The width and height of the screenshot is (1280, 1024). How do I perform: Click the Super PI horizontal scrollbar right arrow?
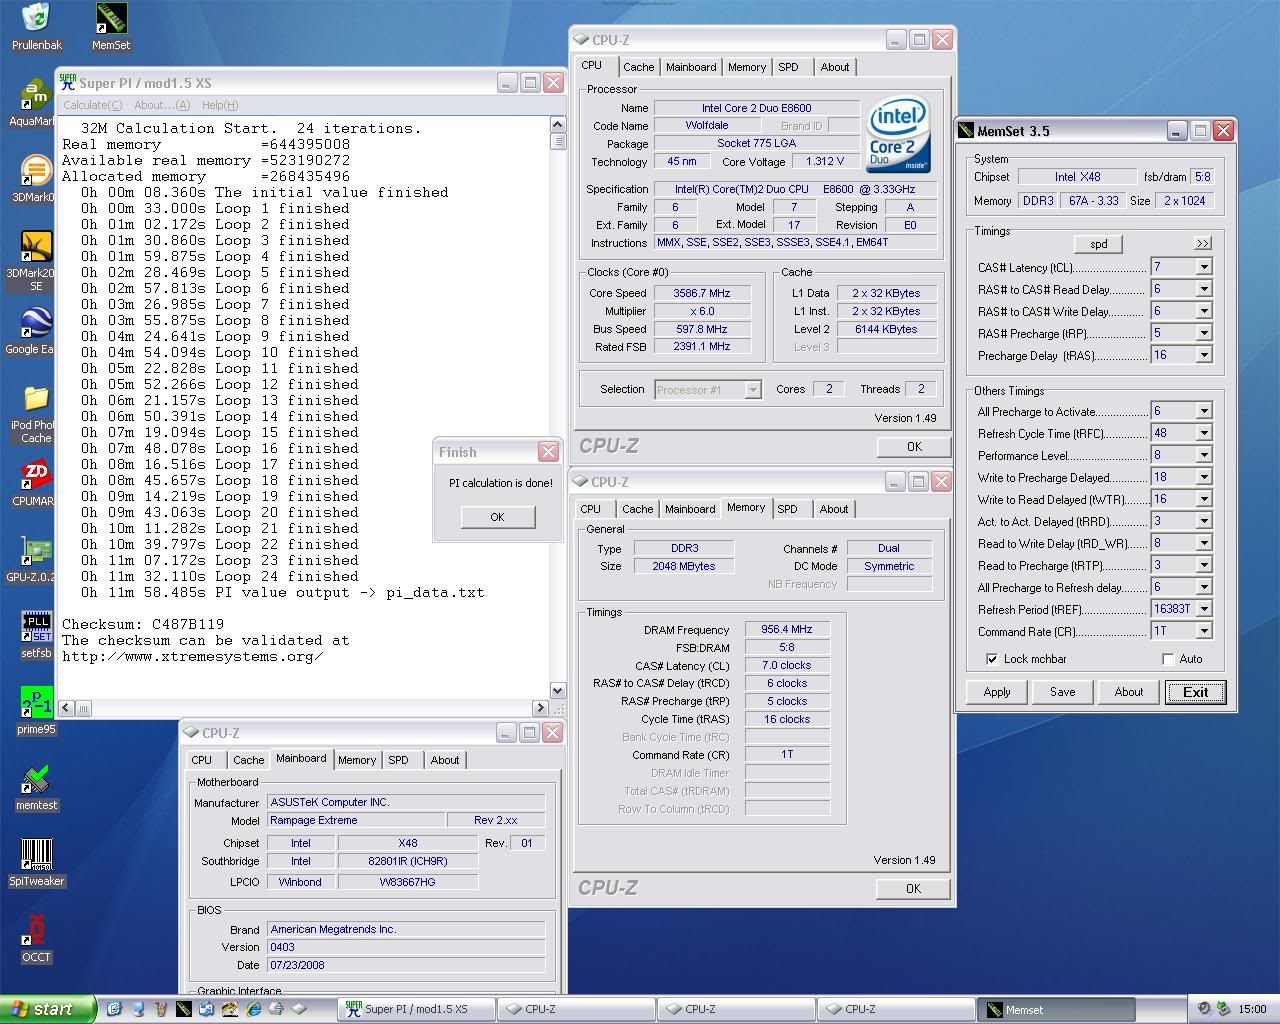click(541, 708)
